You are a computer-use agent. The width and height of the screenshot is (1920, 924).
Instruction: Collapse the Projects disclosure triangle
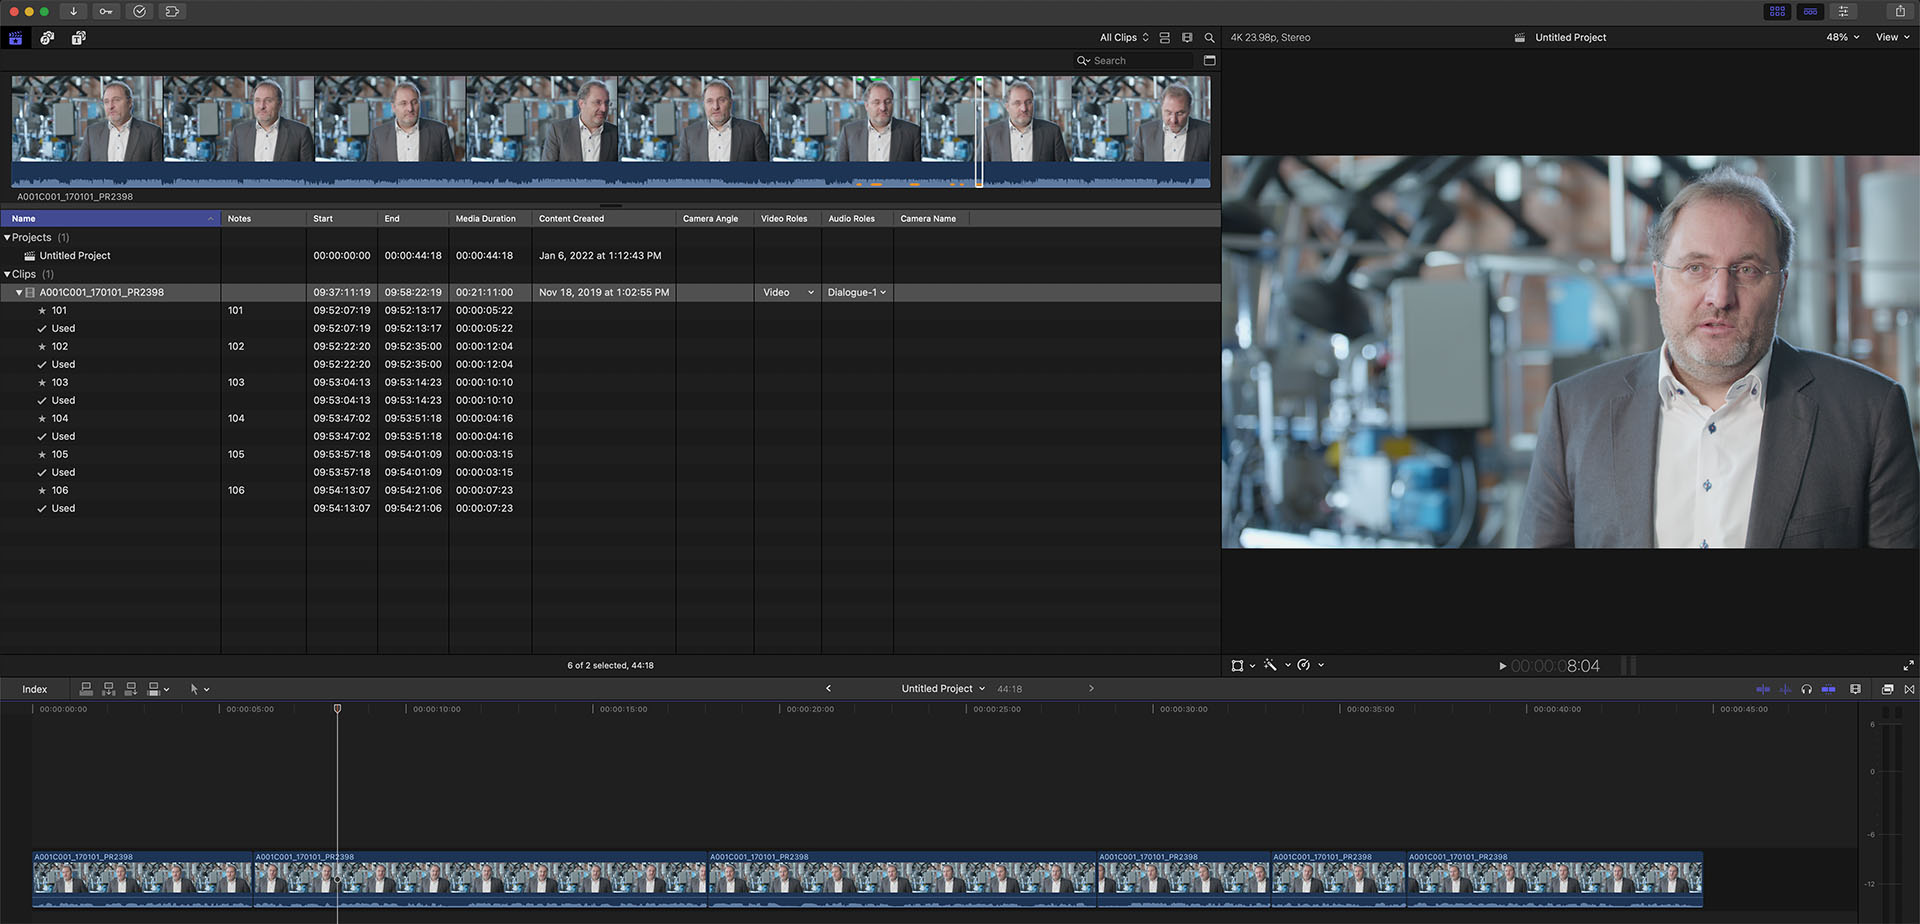point(7,238)
